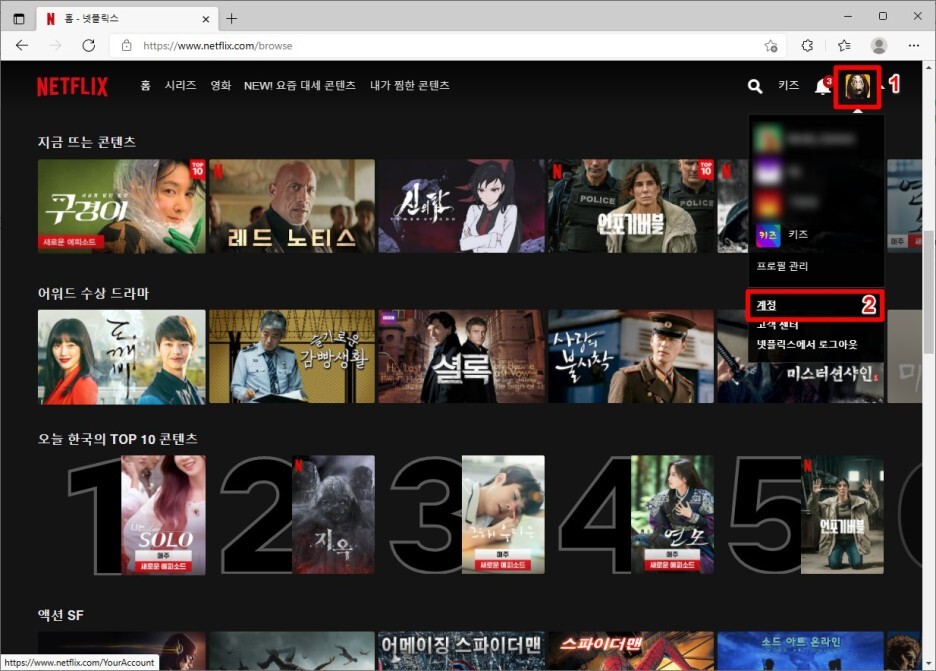The image size is (936, 671).
Task: Click the profile avatar in header
Action: 857,87
